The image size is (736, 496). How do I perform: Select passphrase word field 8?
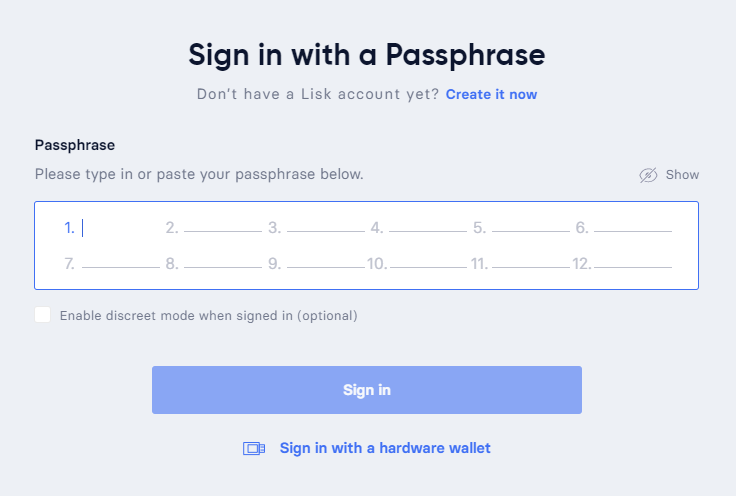click(x=223, y=263)
